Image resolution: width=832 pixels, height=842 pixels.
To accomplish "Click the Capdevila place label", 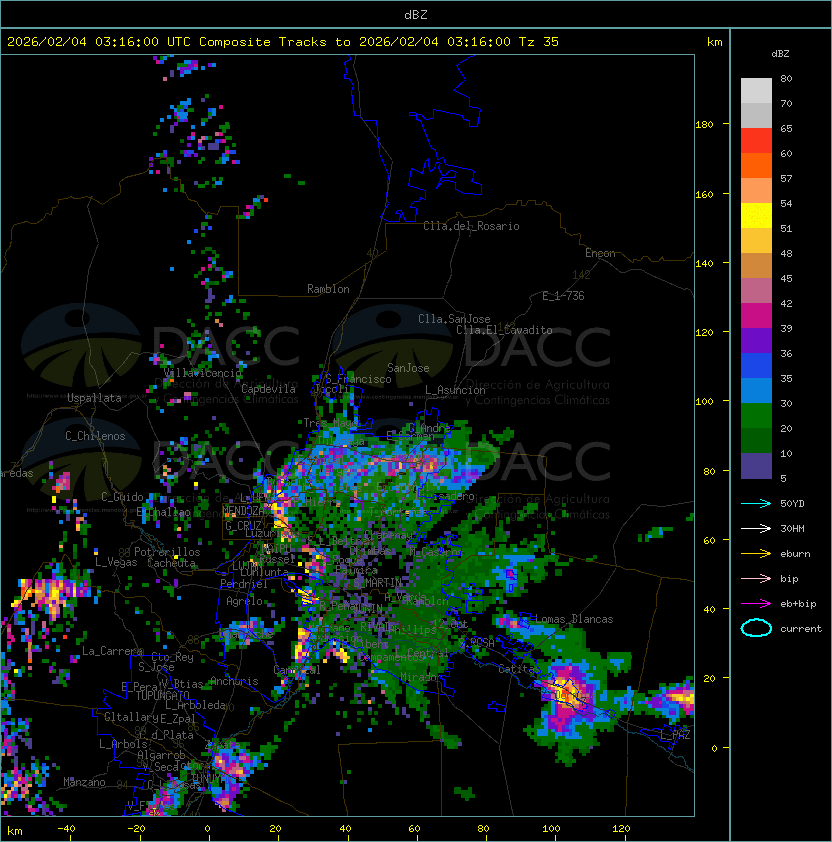I will (x=269, y=389).
